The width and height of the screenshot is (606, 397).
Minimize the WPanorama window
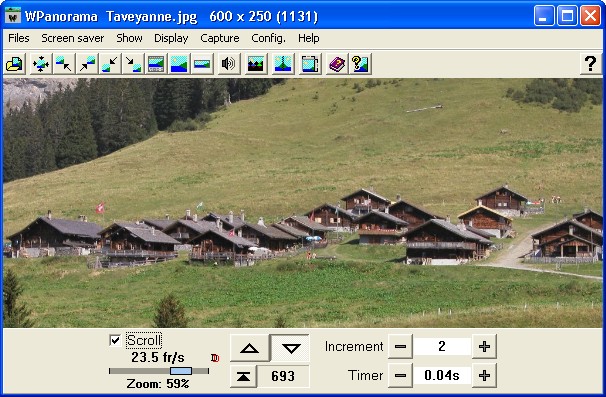click(544, 16)
